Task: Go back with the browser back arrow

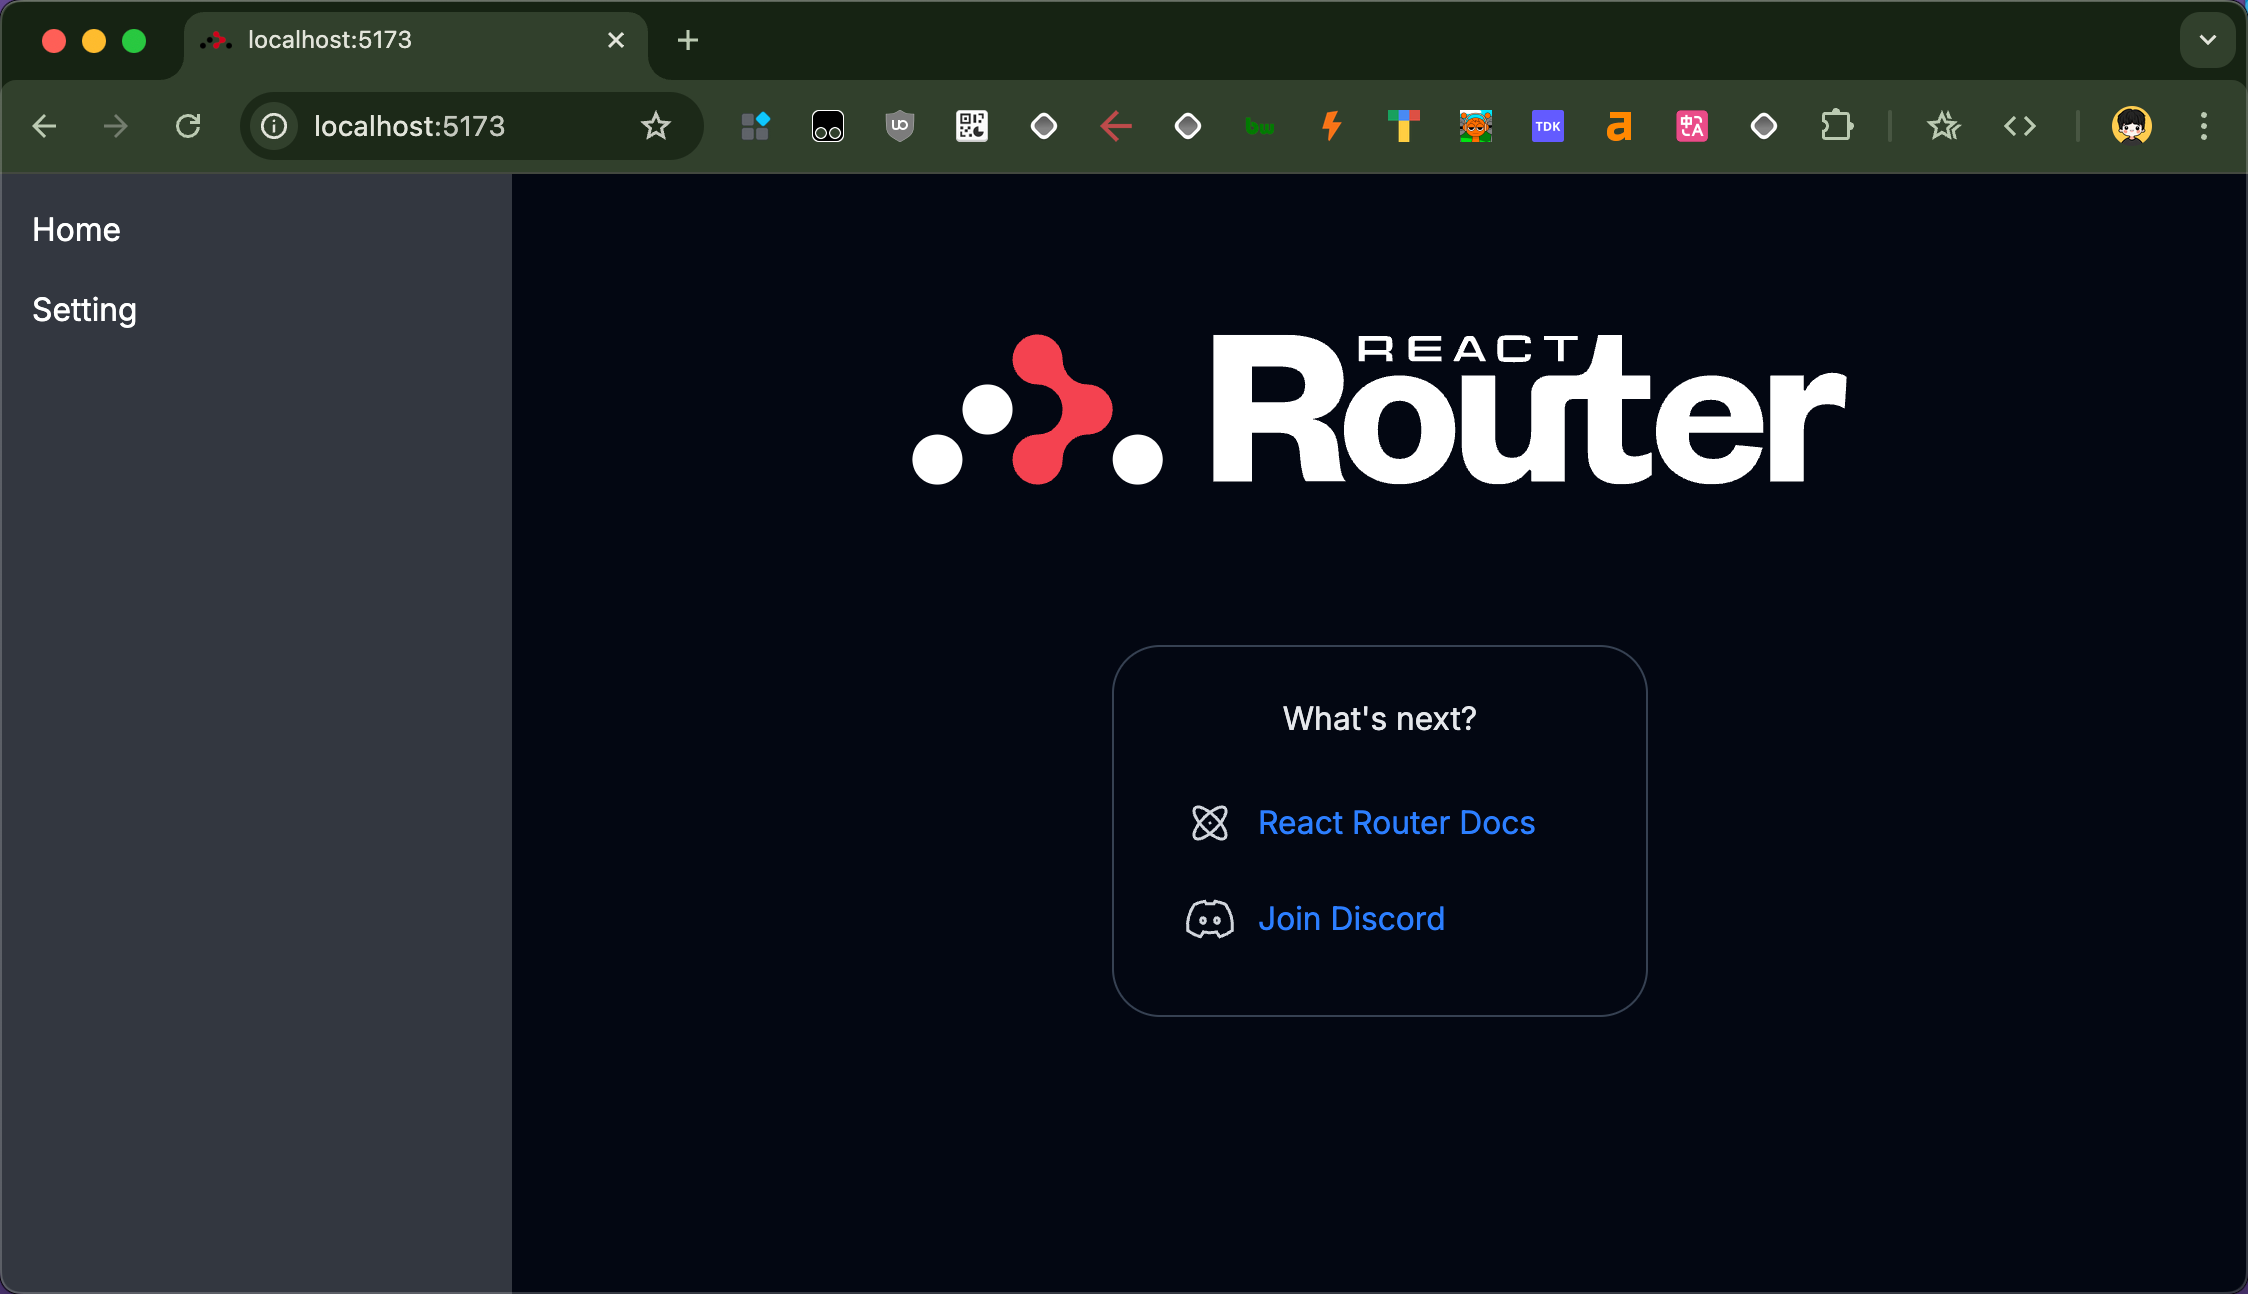Action: point(44,126)
